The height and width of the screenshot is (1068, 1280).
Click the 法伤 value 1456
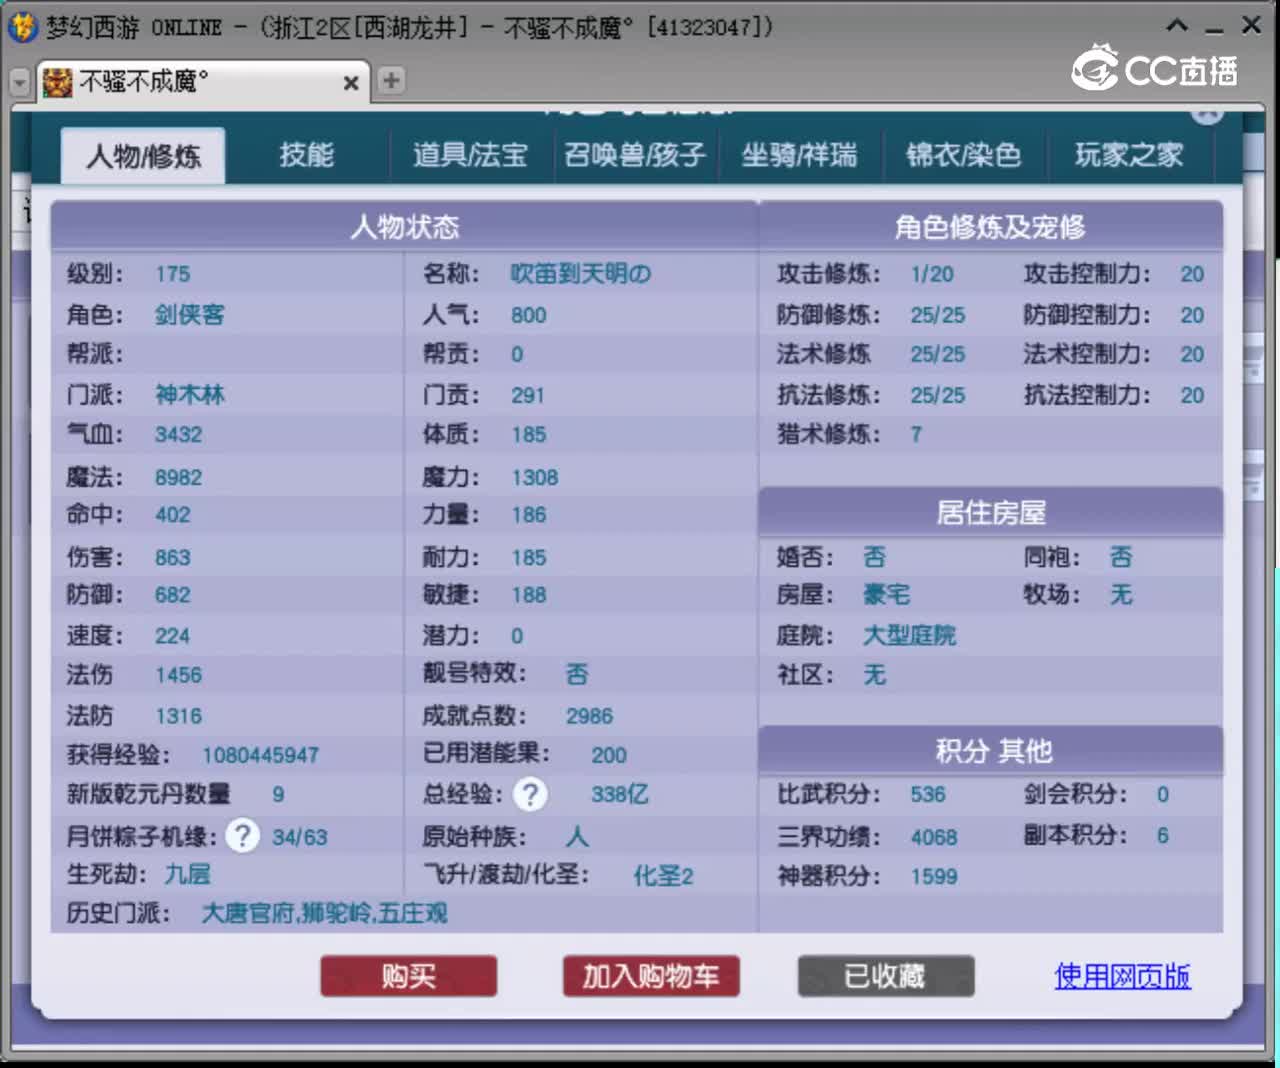[x=178, y=675]
